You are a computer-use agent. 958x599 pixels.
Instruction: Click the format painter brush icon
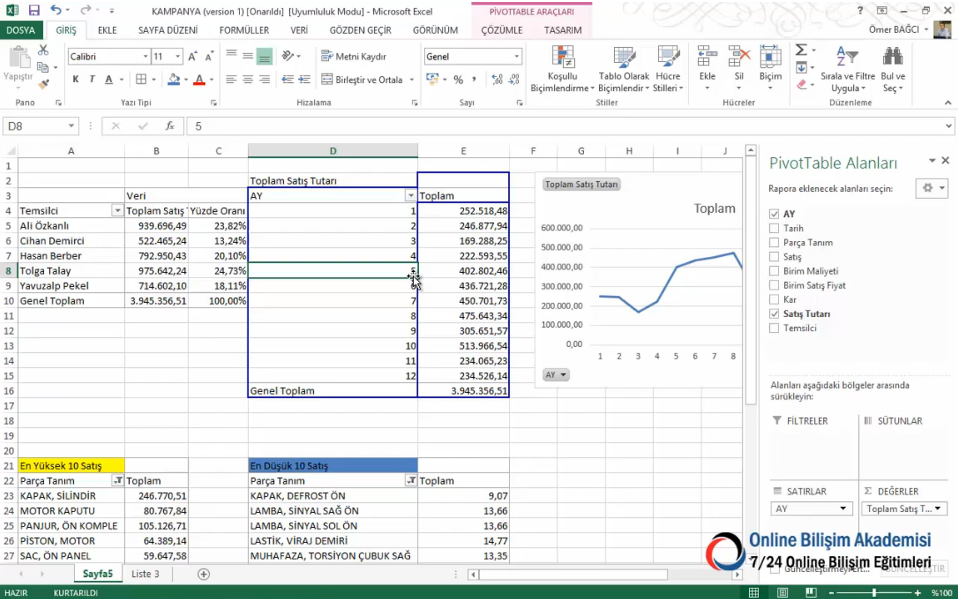coord(43,84)
